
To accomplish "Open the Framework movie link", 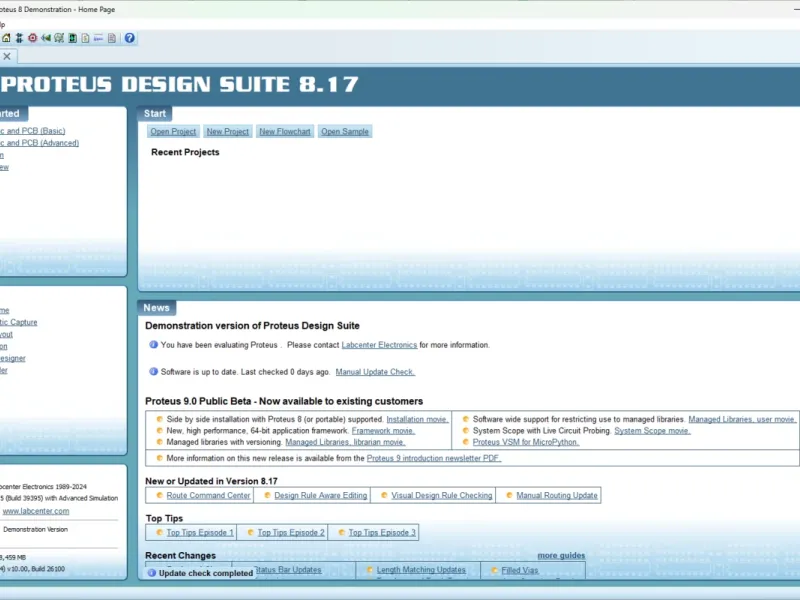I will 383,431.
